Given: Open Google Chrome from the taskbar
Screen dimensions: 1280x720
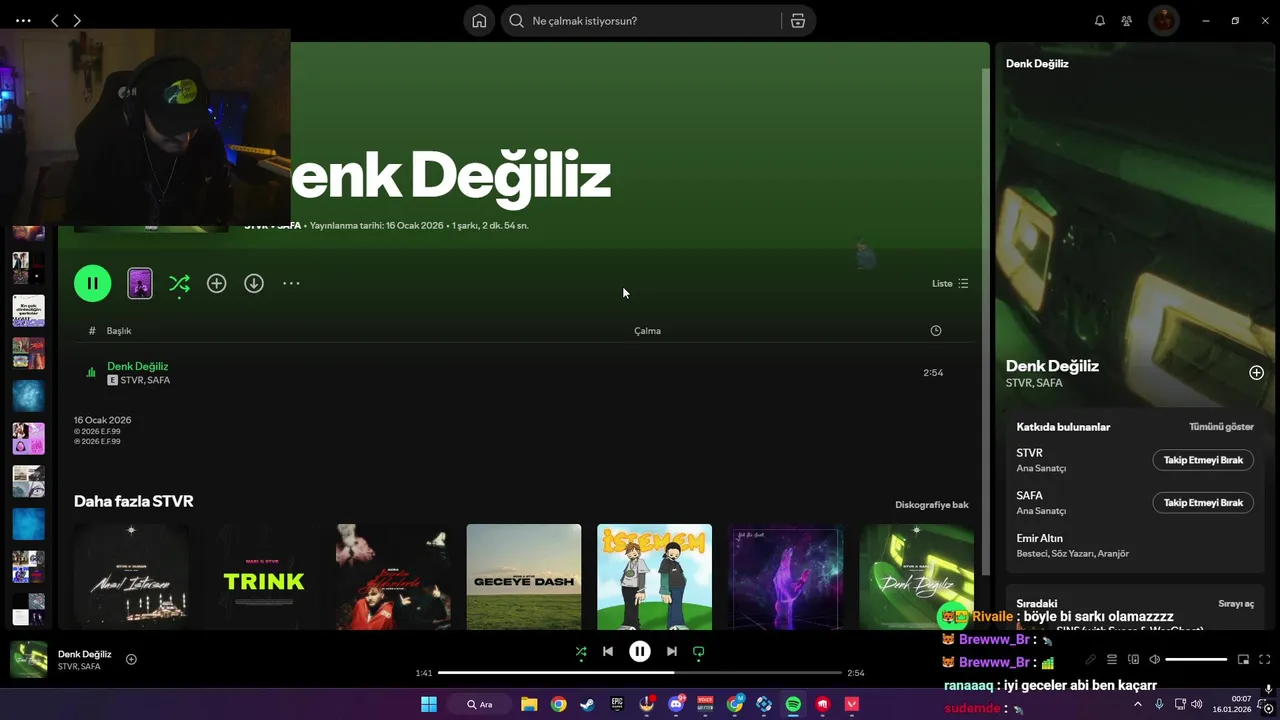Looking at the screenshot, I should click(558, 704).
